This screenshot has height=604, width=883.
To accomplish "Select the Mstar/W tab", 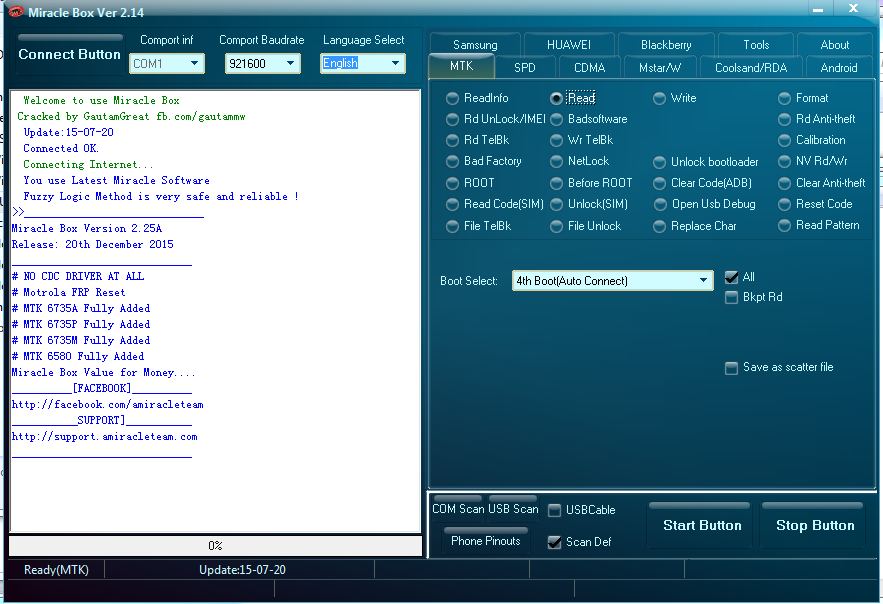I will (659, 68).
